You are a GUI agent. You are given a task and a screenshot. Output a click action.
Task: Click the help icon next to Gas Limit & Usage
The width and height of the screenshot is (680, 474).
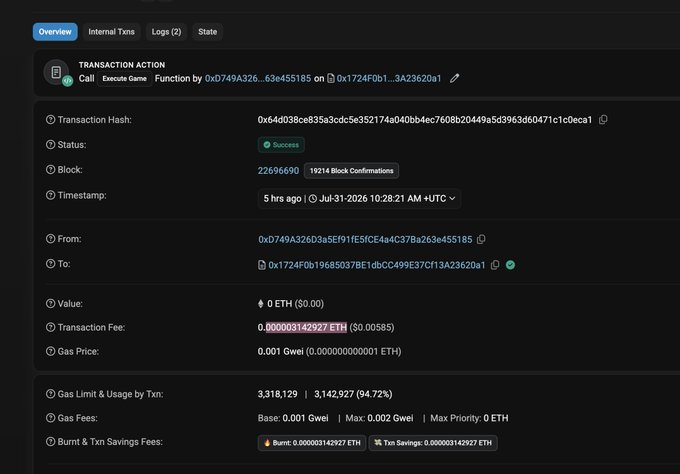click(x=50, y=394)
